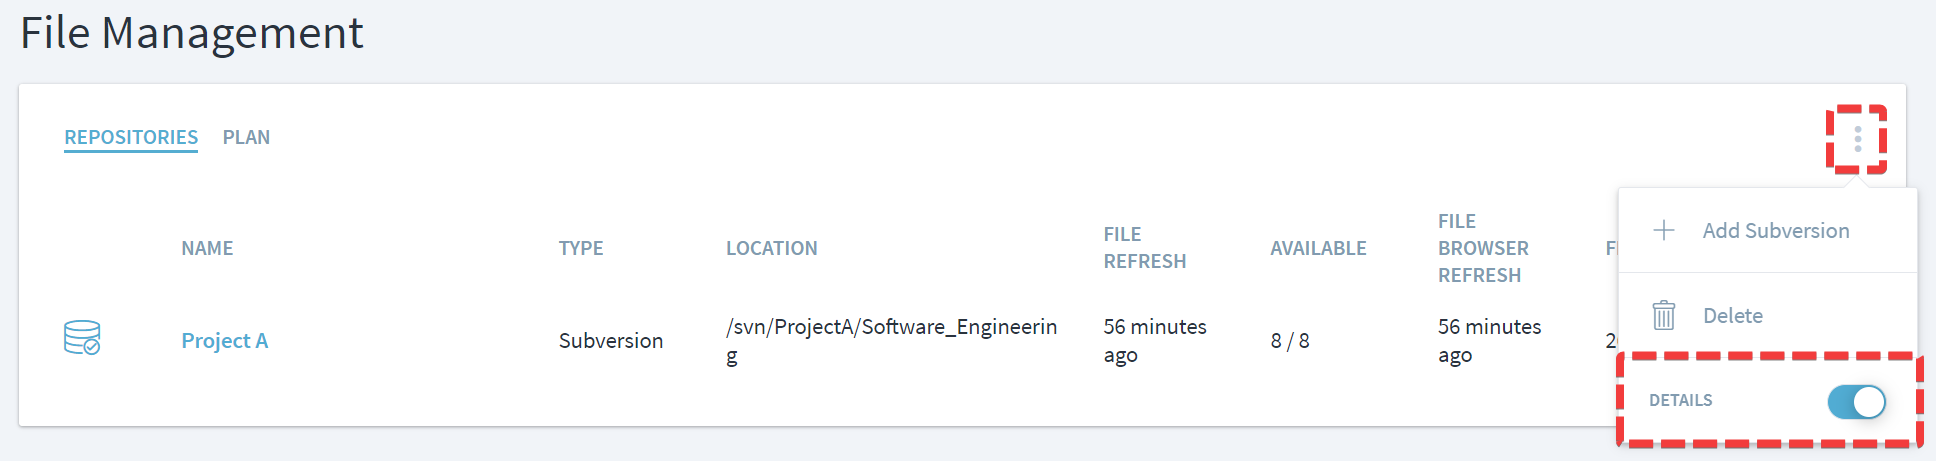Click the AVAILABLE column header
Screen dimensions: 1936x461
tap(1318, 248)
